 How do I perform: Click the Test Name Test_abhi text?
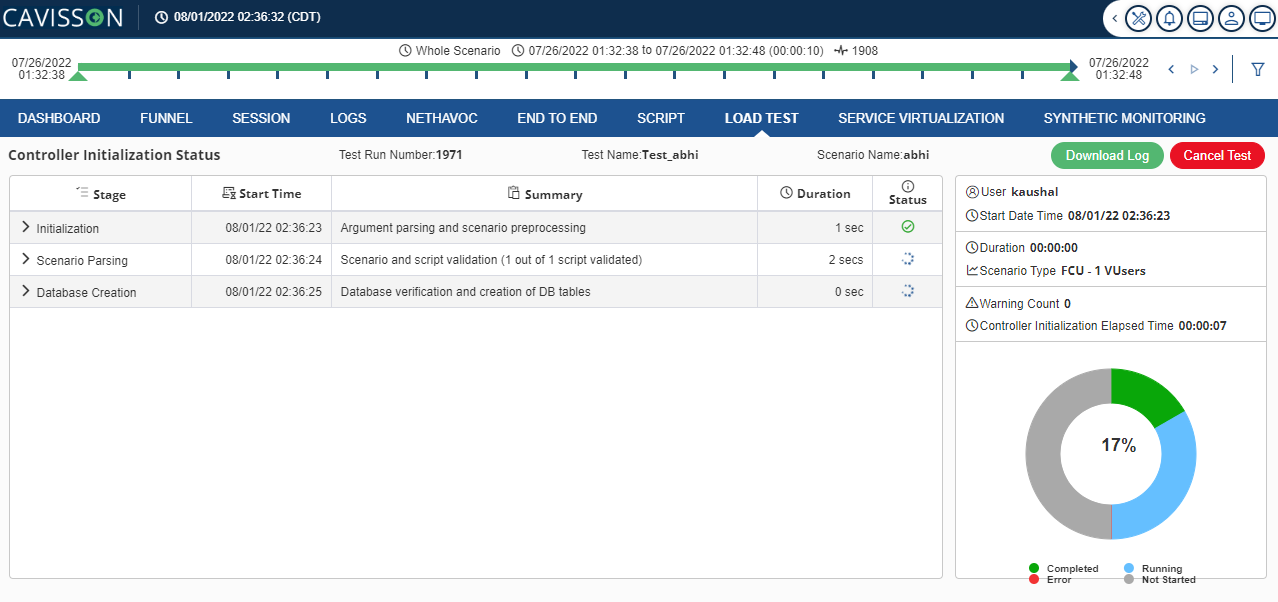coord(638,155)
